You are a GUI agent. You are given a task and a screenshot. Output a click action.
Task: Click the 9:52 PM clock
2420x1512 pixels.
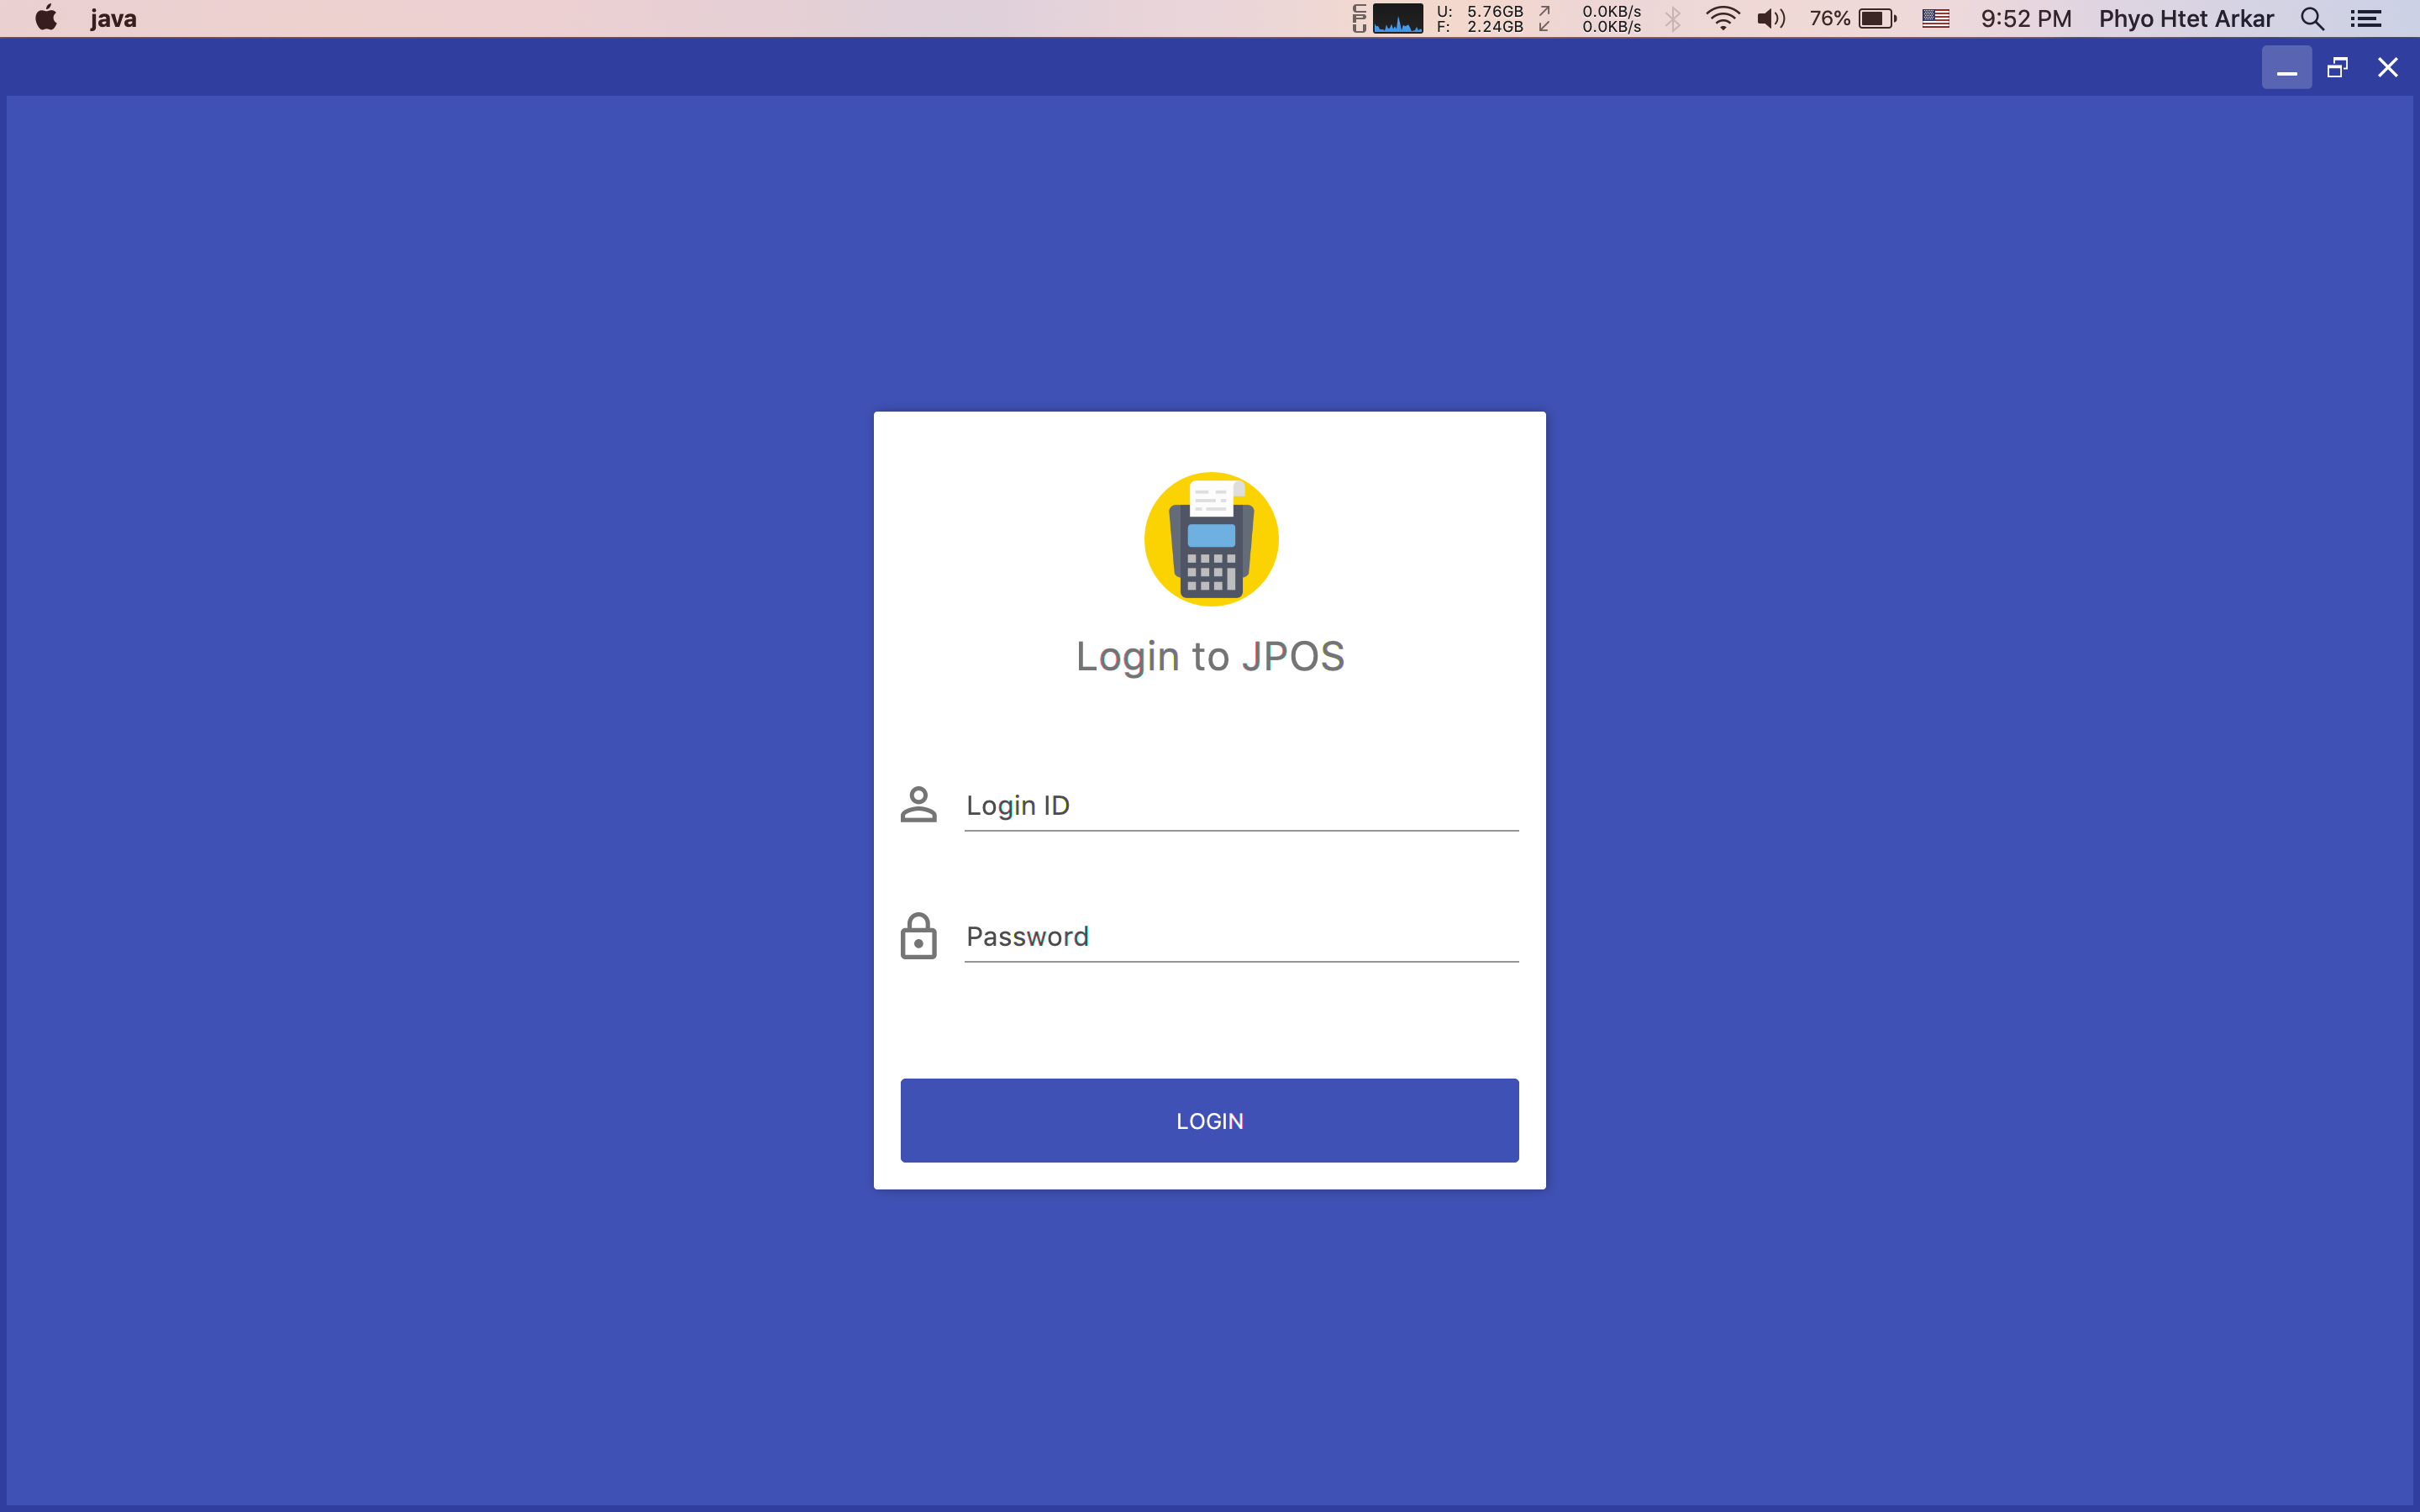(x=2026, y=18)
